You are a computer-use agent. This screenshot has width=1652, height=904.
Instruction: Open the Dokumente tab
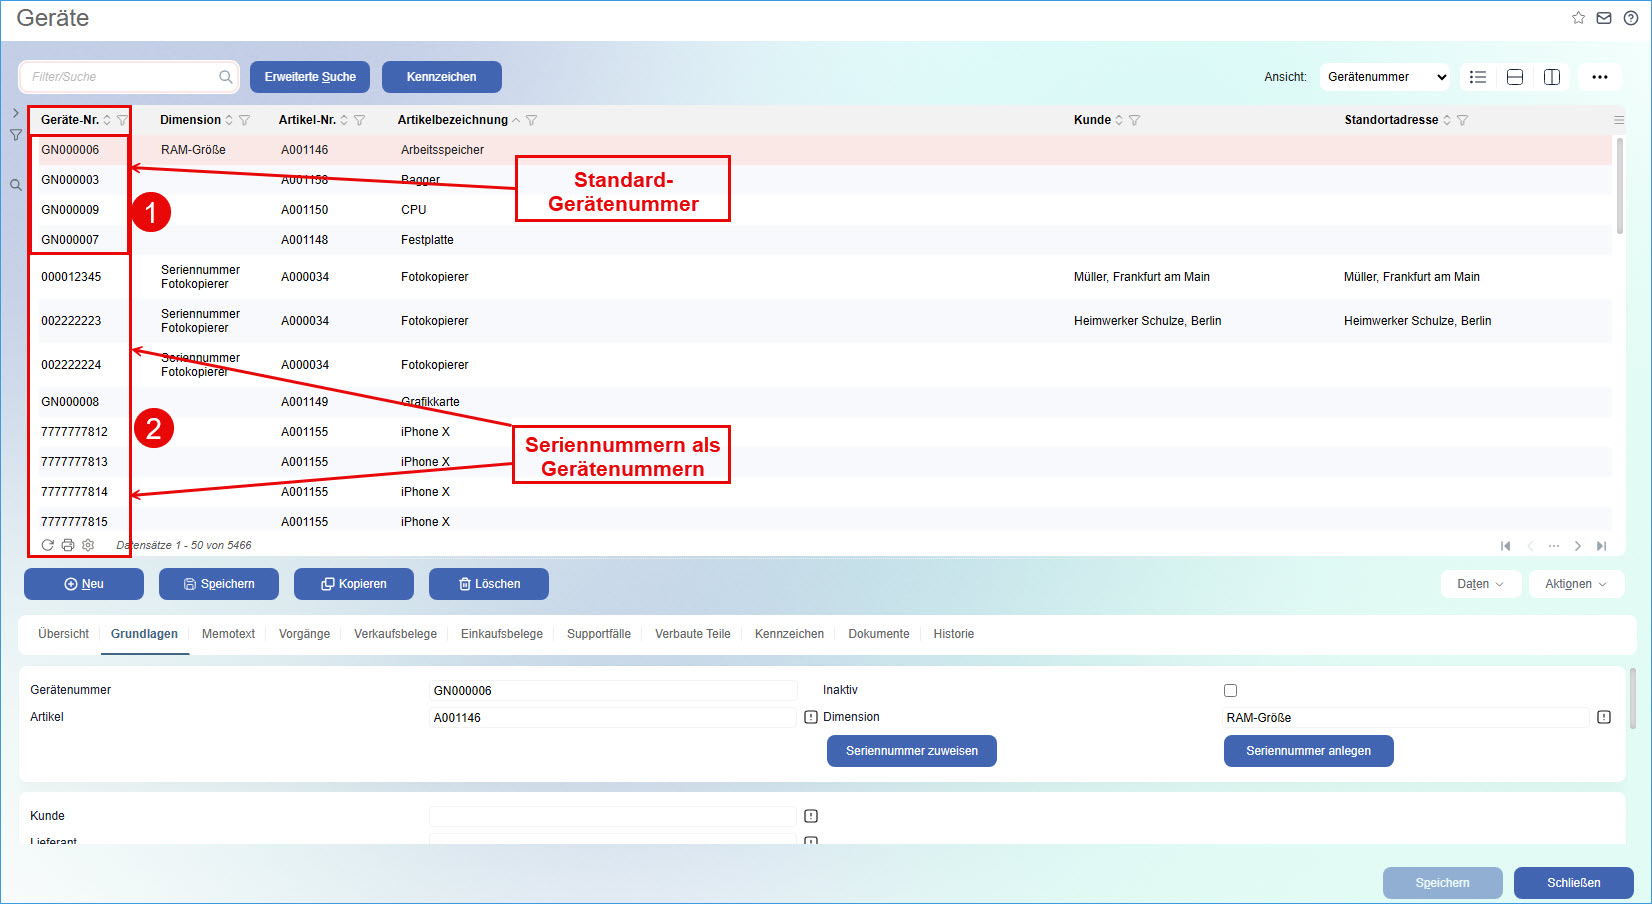click(x=879, y=634)
